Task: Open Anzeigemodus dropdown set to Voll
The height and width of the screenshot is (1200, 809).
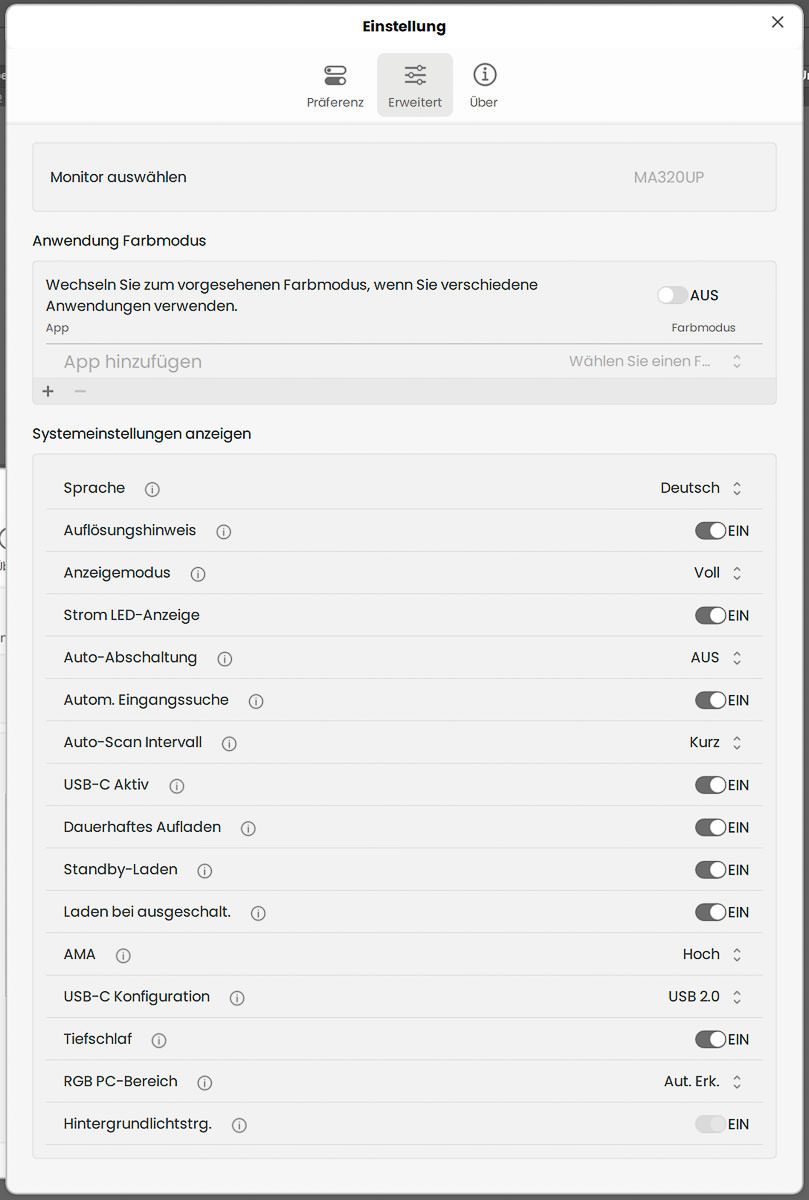Action: click(x=717, y=573)
